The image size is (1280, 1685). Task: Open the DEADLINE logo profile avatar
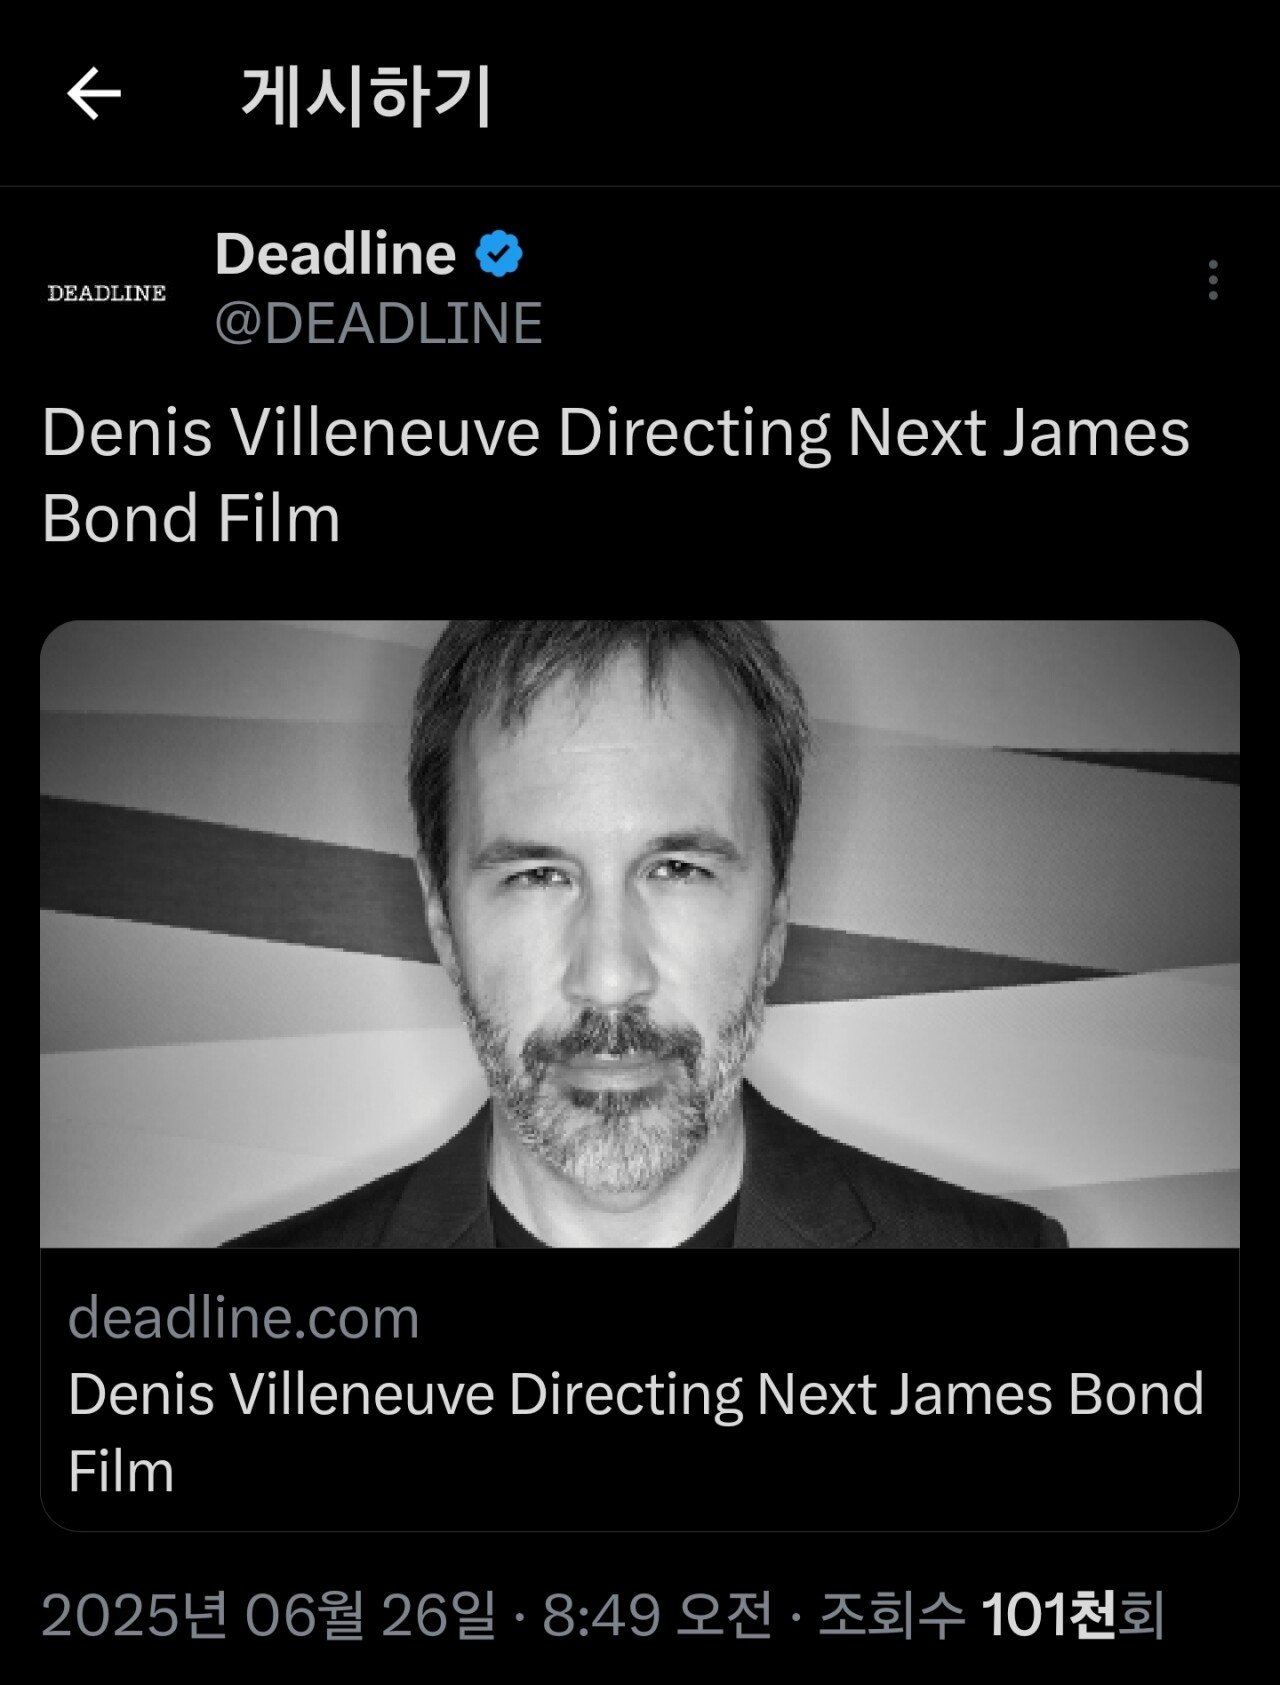pyautogui.click(x=107, y=293)
